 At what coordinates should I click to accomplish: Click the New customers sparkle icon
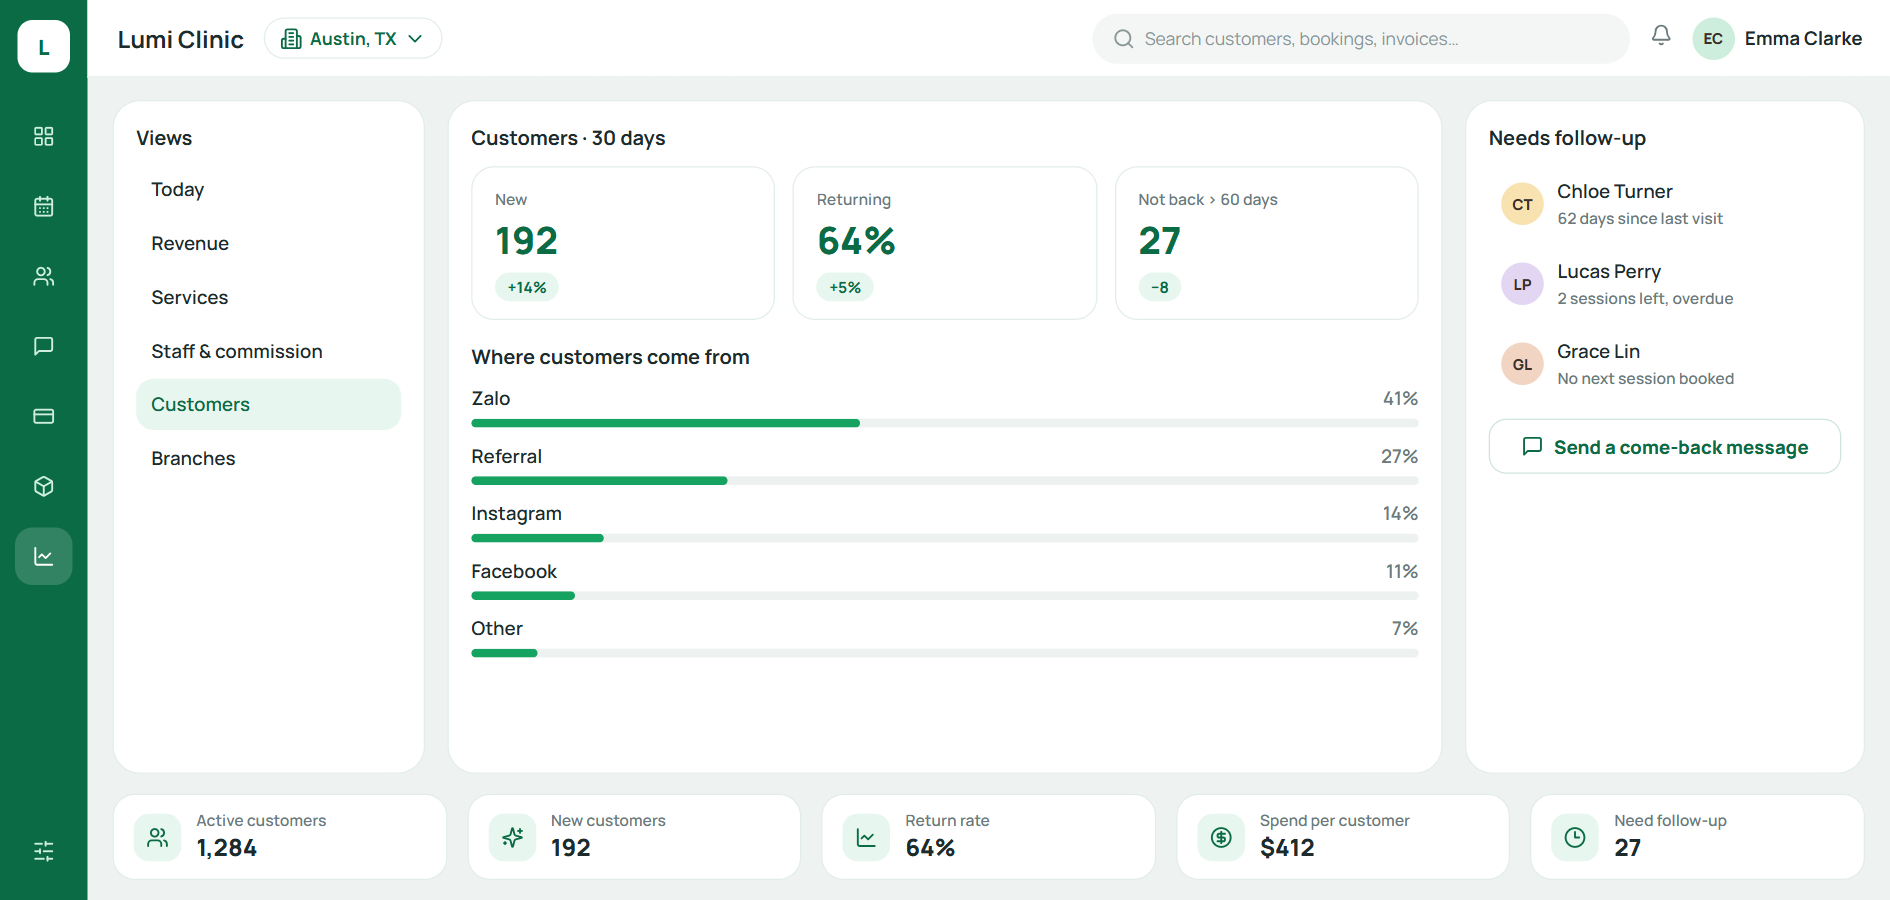coord(513,837)
